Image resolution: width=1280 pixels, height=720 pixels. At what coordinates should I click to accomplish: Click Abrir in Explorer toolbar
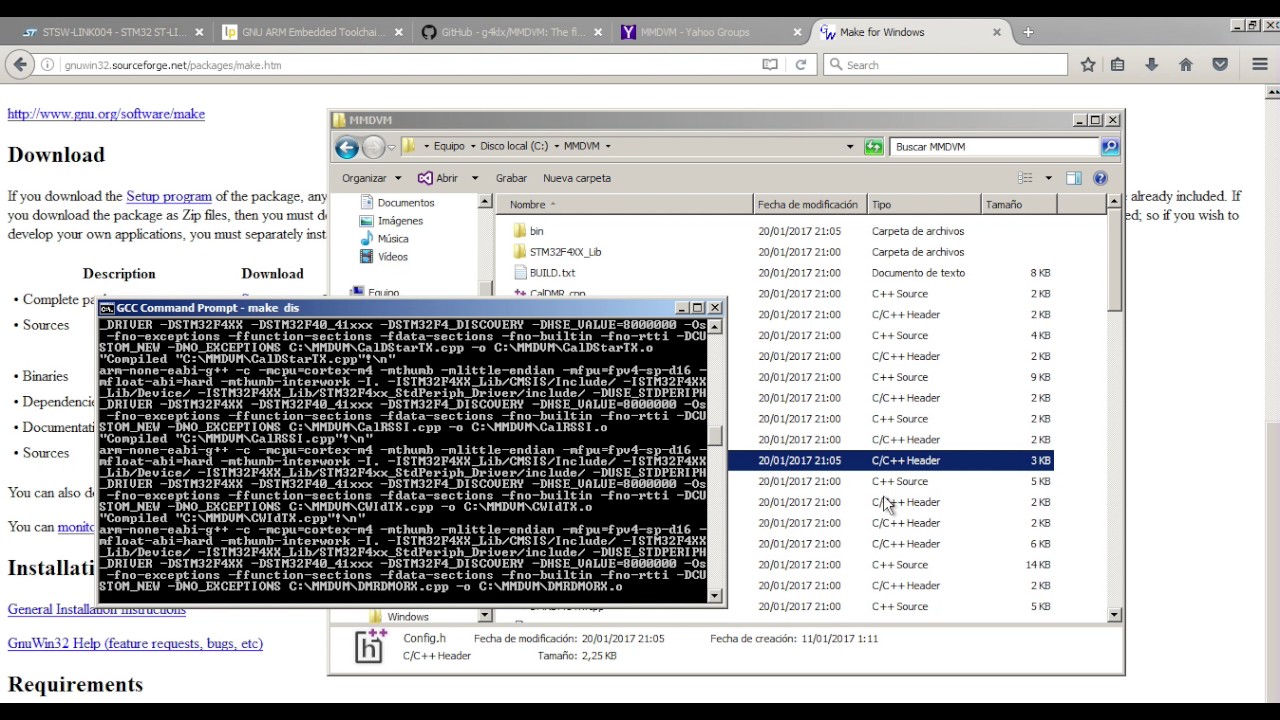pyautogui.click(x=437, y=178)
